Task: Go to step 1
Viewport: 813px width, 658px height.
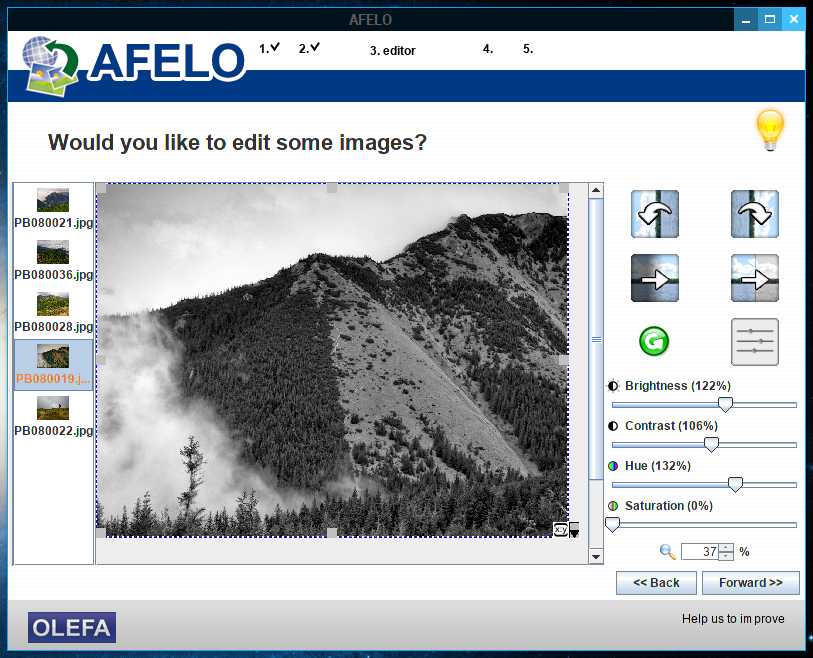Action: click(x=269, y=48)
